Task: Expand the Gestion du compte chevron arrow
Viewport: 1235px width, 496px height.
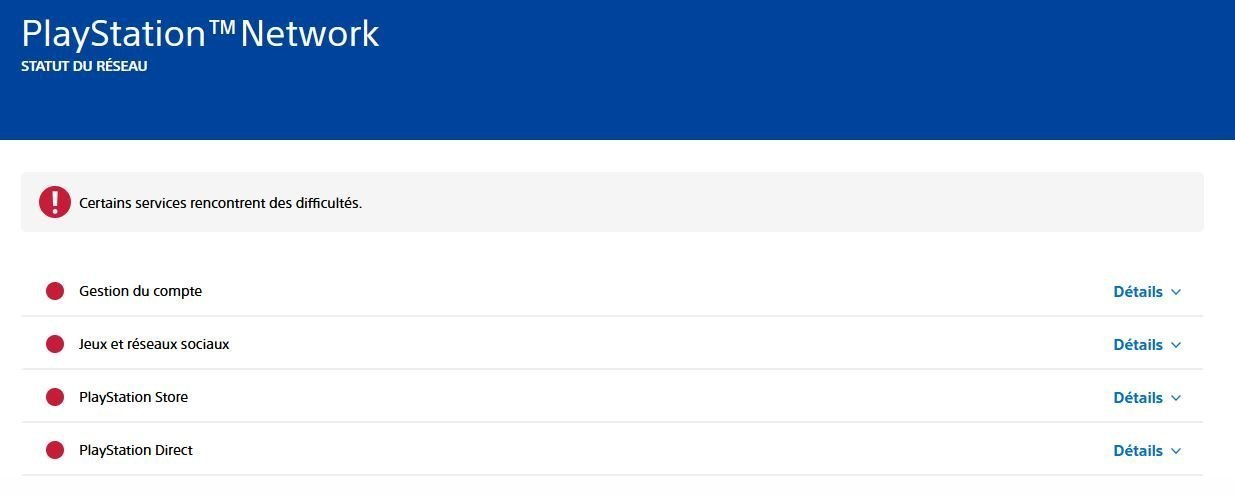Action: coord(1176,292)
